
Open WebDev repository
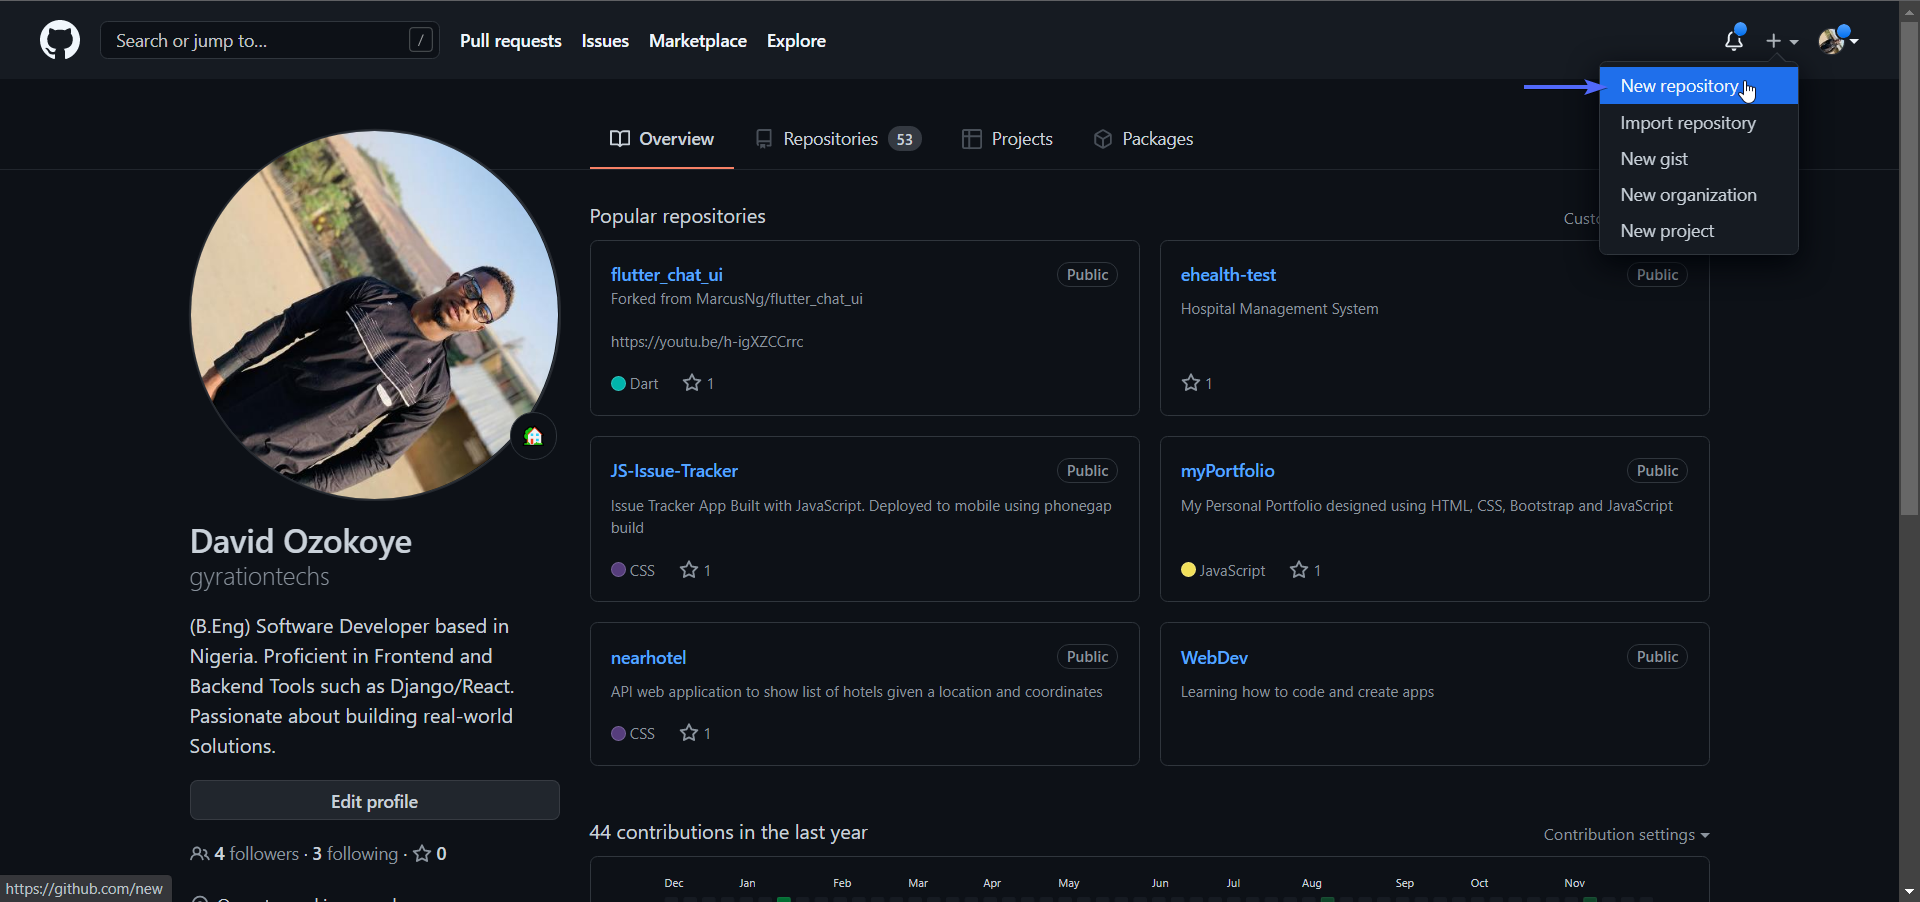[x=1214, y=658]
